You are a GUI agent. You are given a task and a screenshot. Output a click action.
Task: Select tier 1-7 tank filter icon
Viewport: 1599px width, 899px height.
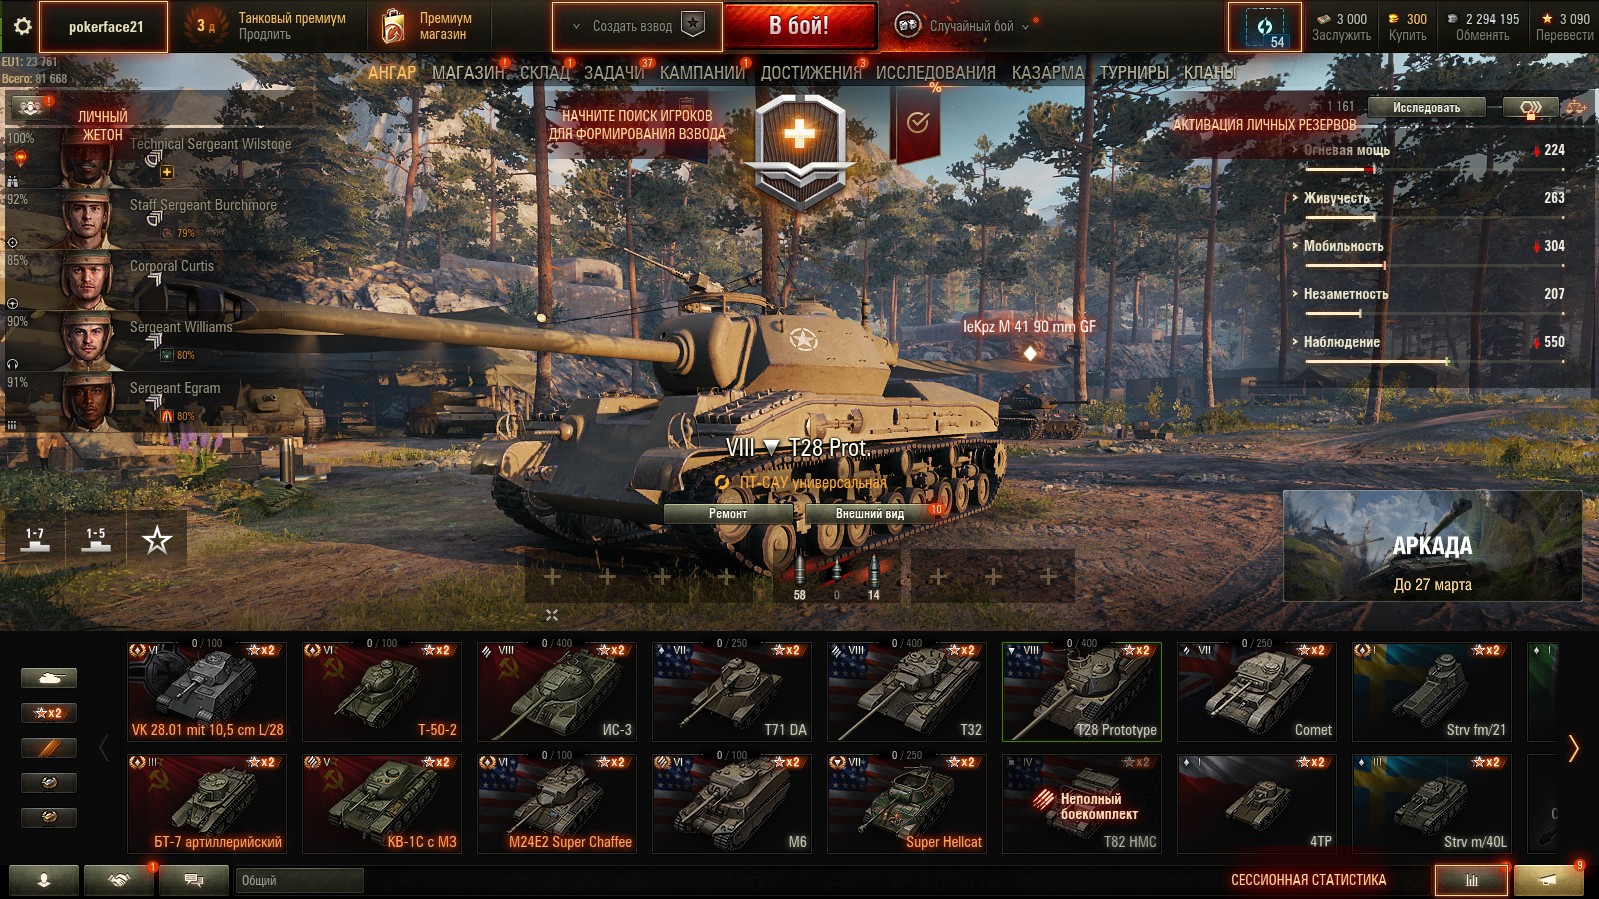coord(35,541)
